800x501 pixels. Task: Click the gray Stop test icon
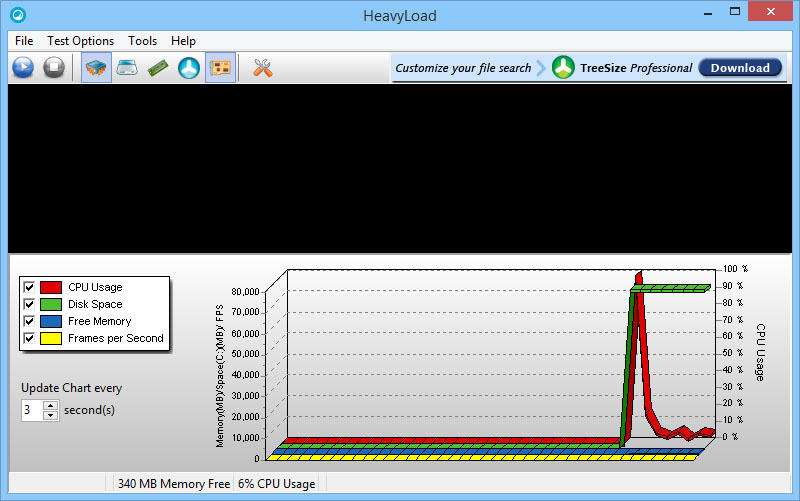(54, 68)
